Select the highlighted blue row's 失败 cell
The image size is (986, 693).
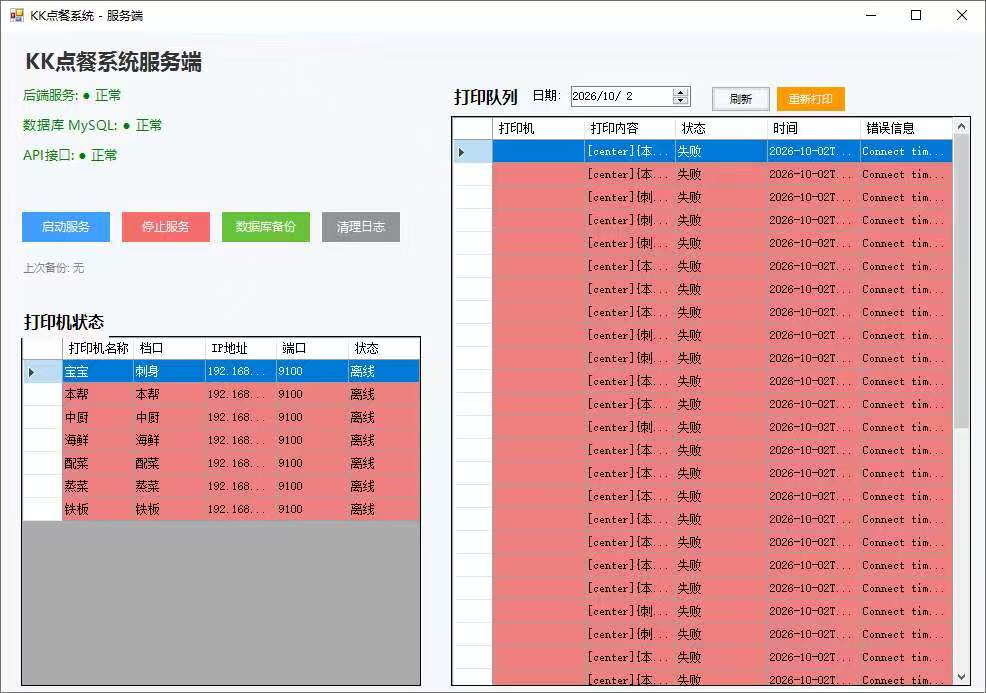coord(722,151)
